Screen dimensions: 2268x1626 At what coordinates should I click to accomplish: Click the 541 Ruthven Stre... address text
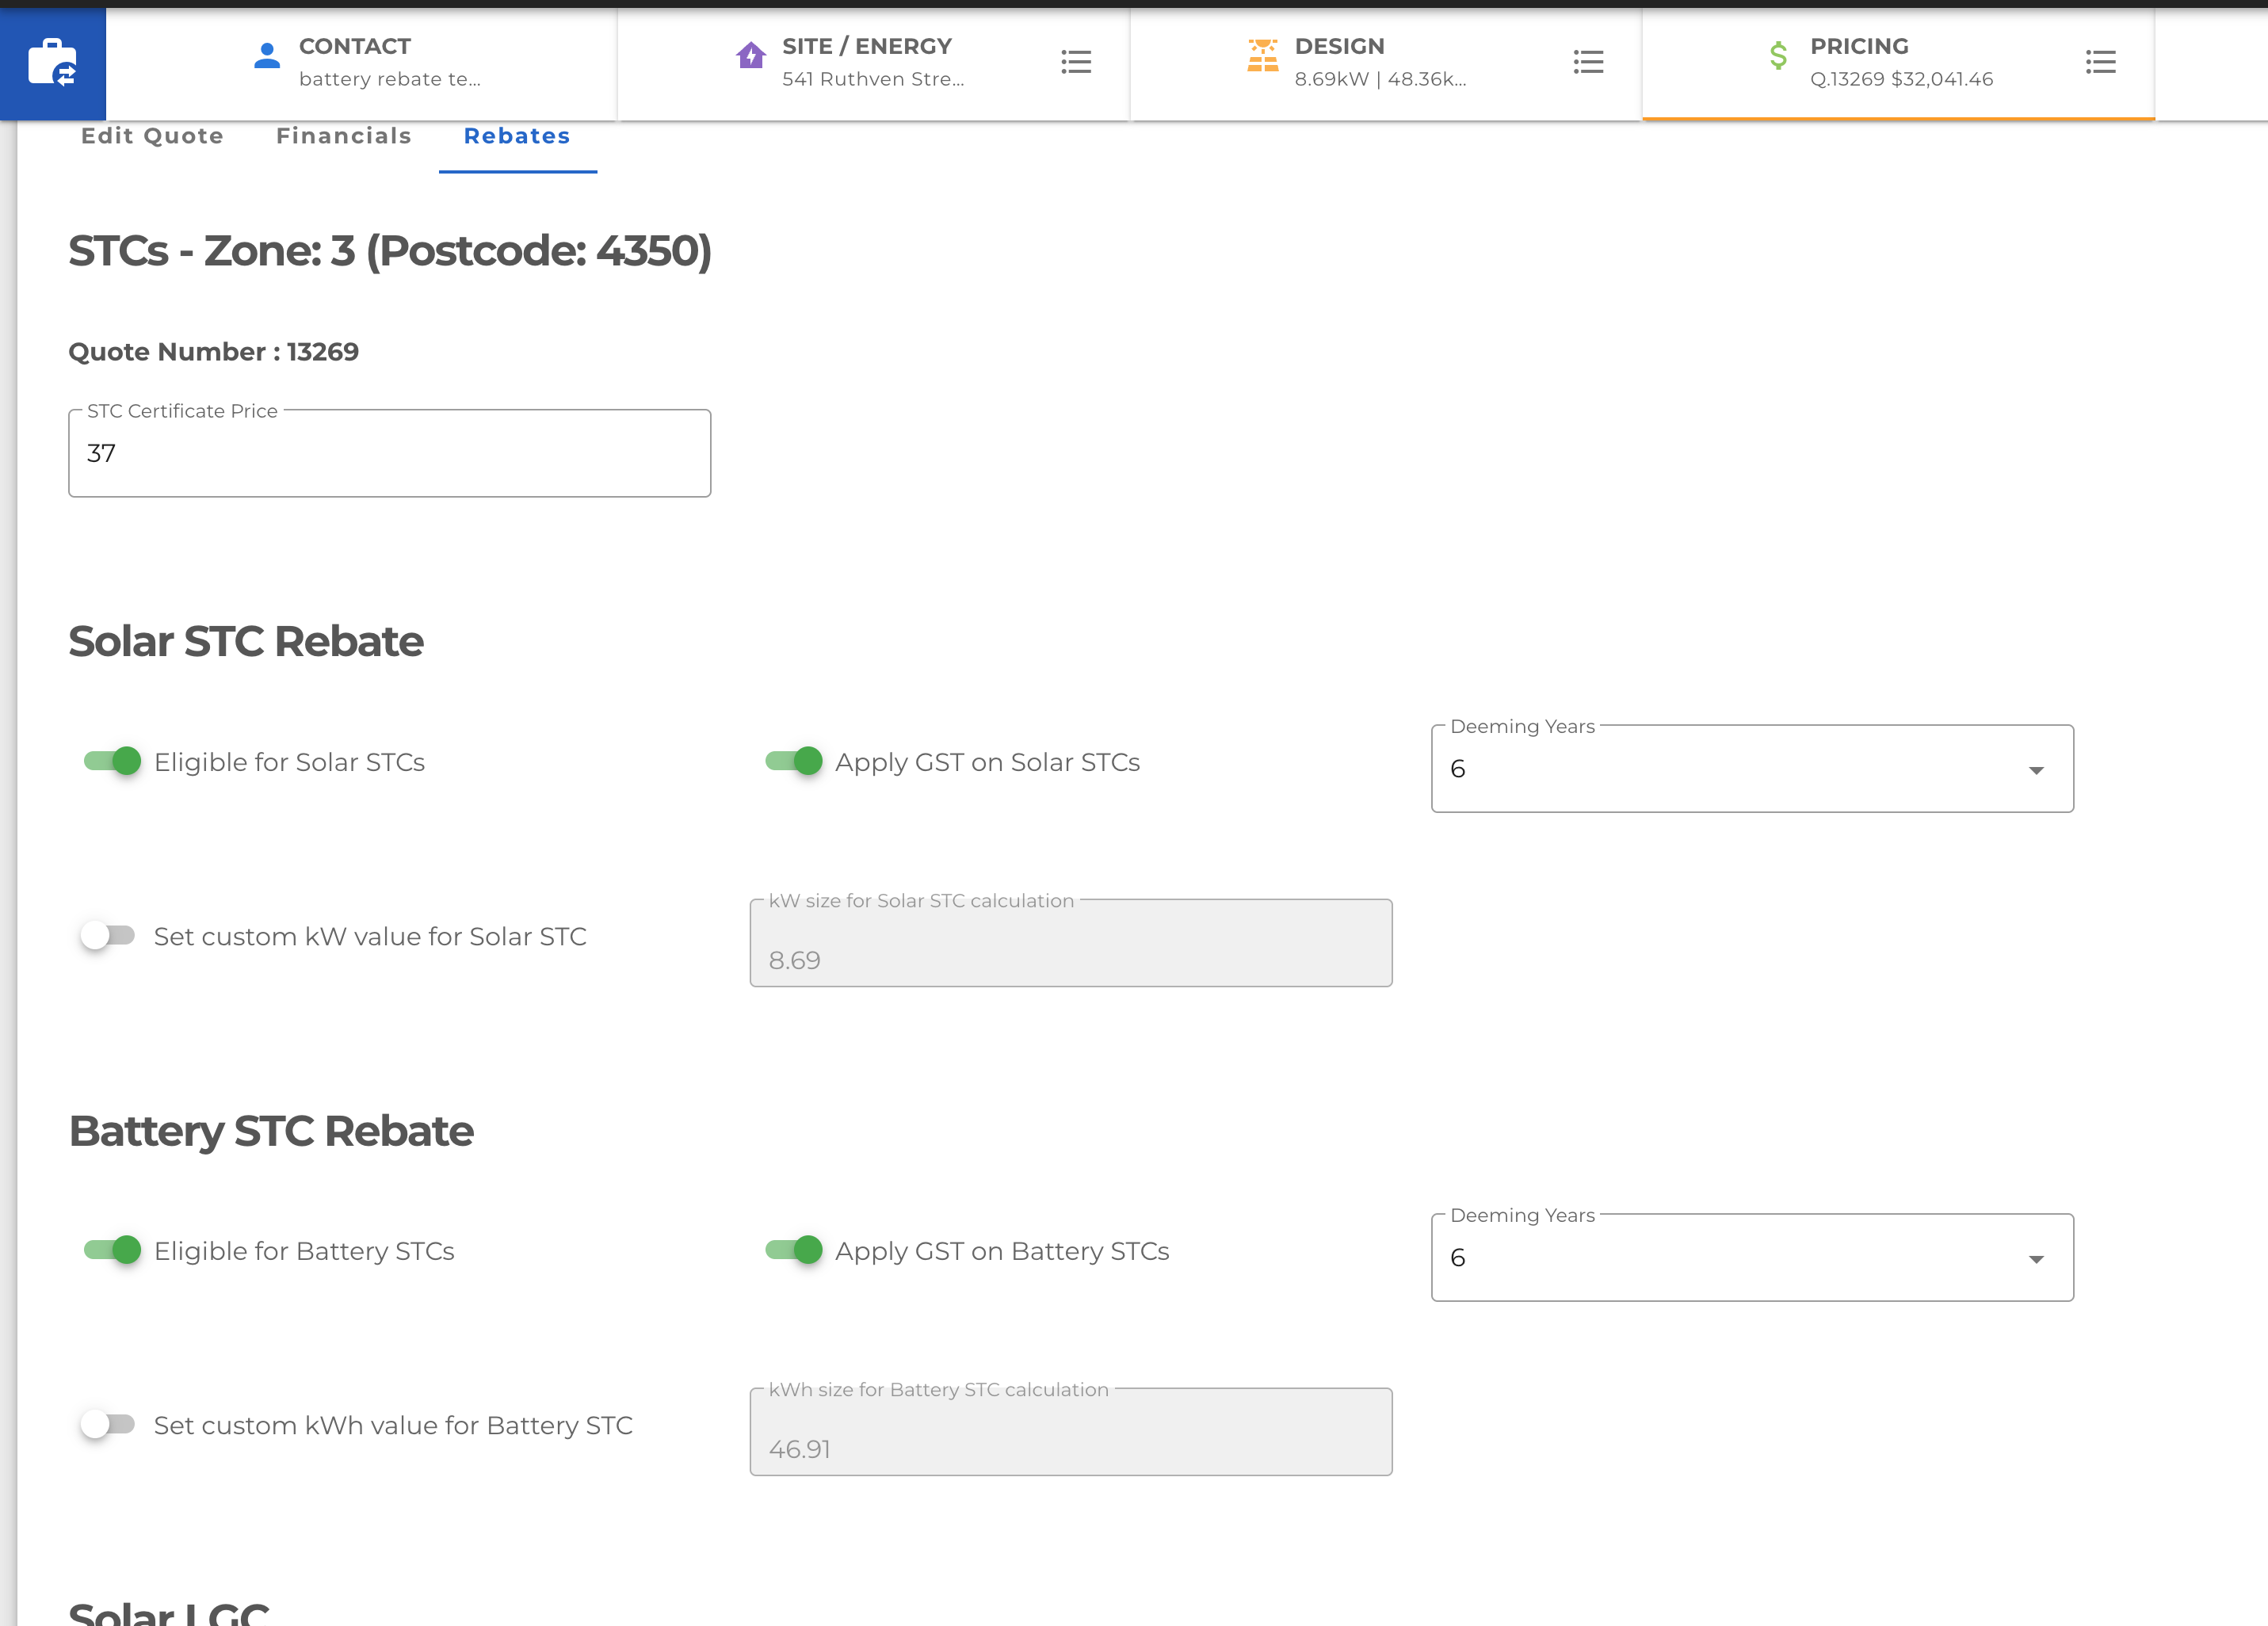873,79
